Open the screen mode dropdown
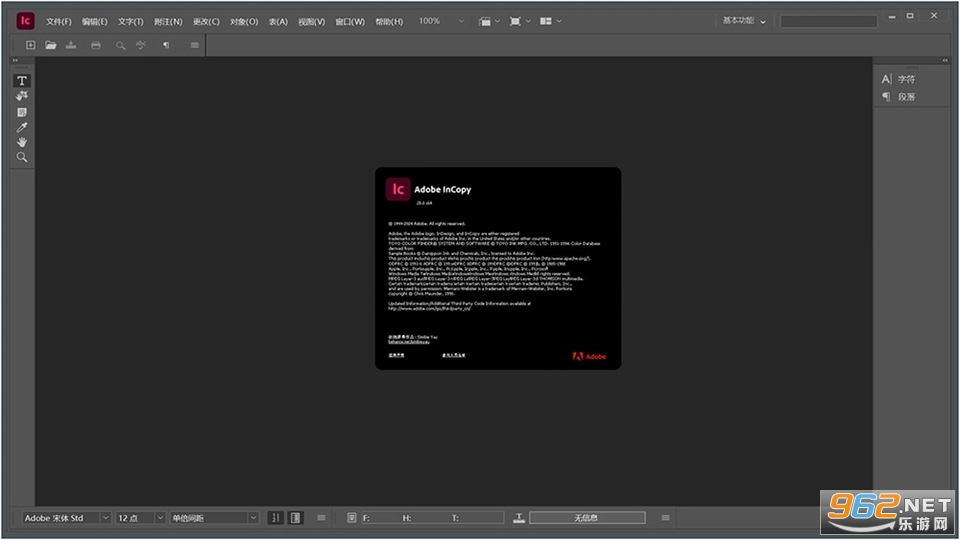Viewport: 960px width, 540px height. pos(520,21)
